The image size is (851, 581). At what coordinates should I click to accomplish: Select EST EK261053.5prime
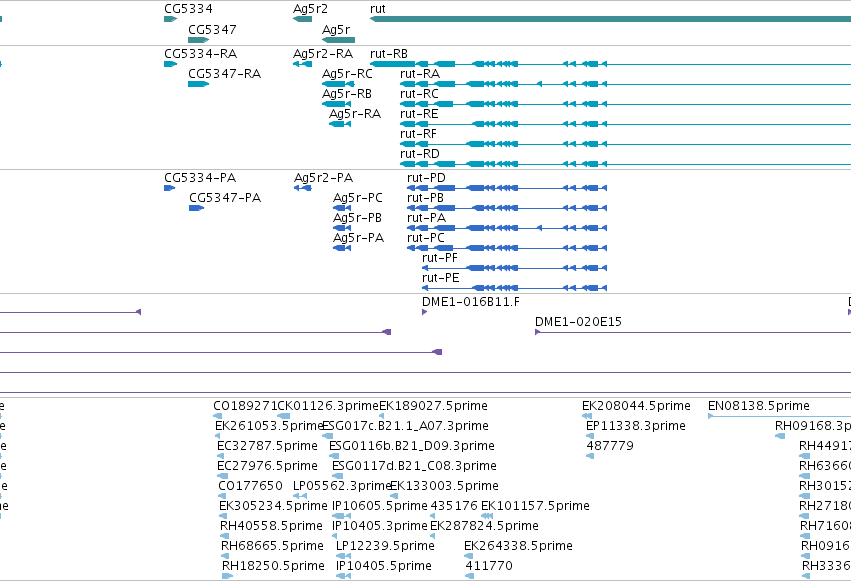(x=270, y=426)
